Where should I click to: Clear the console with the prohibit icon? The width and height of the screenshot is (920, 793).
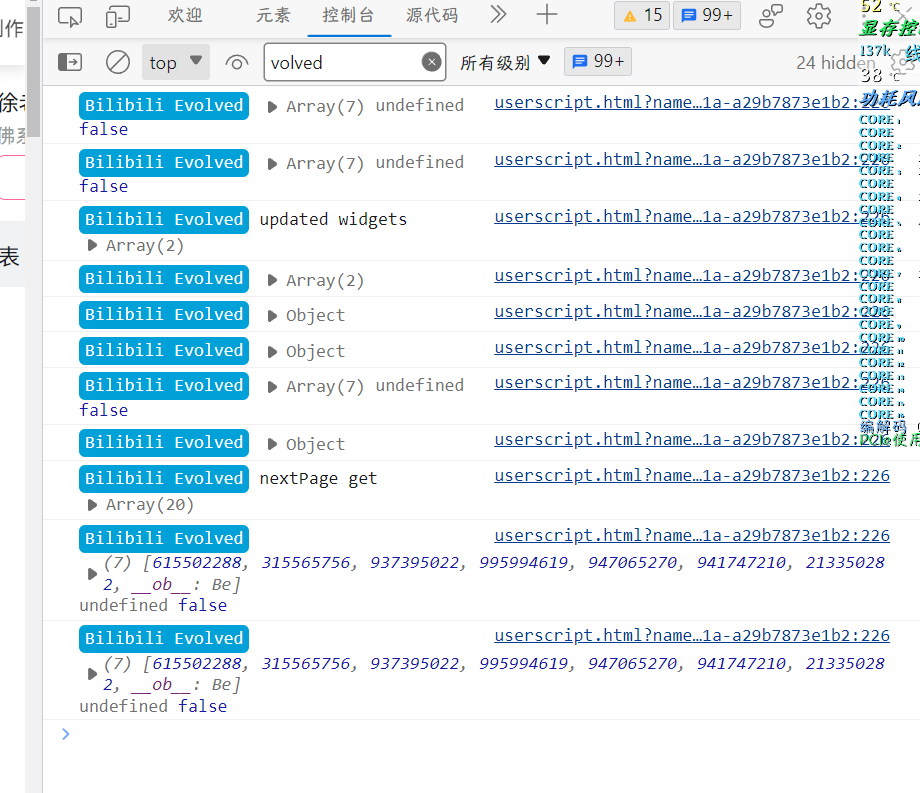coord(117,61)
